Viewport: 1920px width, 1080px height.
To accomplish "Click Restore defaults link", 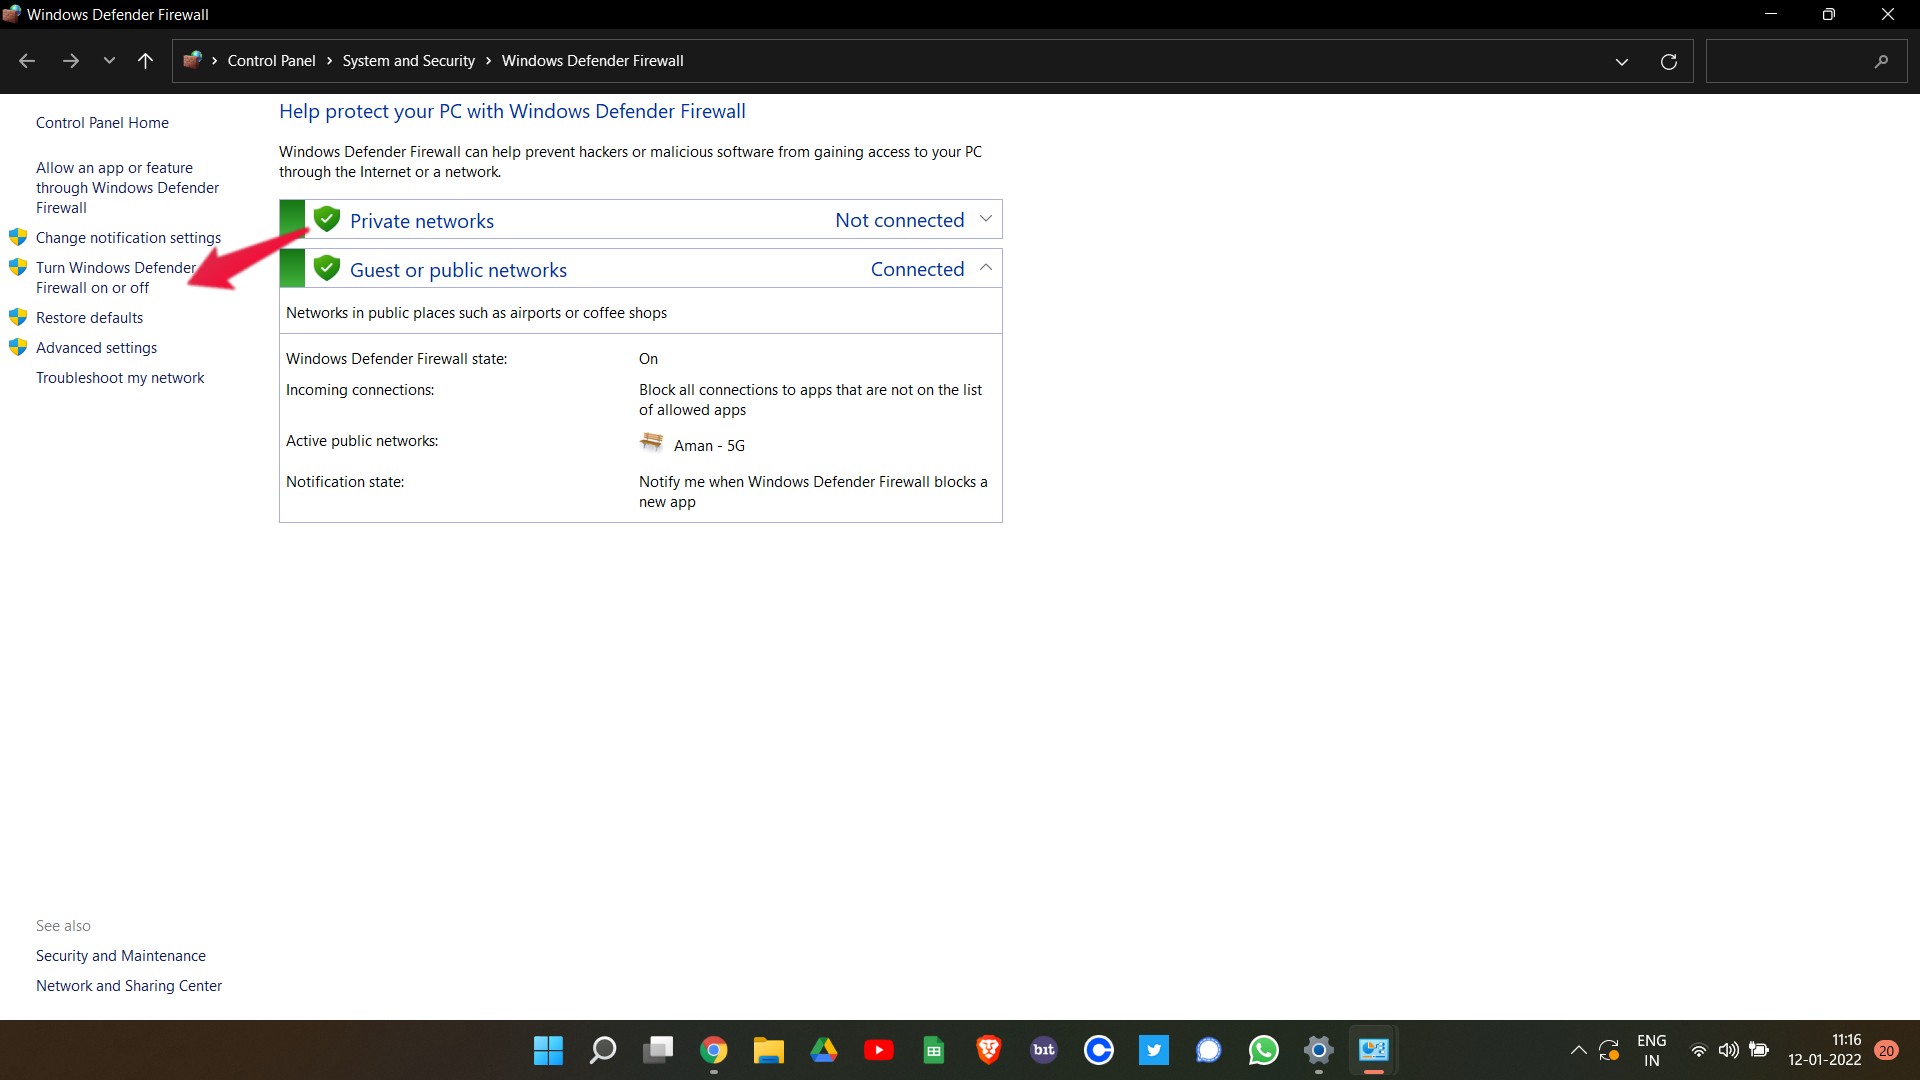I will pos(89,318).
